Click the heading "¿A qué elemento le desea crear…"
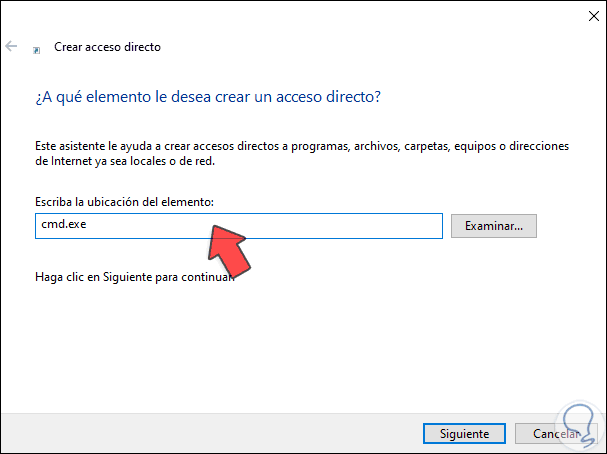The width and height of the screenshot is (607, 454). 209,98
